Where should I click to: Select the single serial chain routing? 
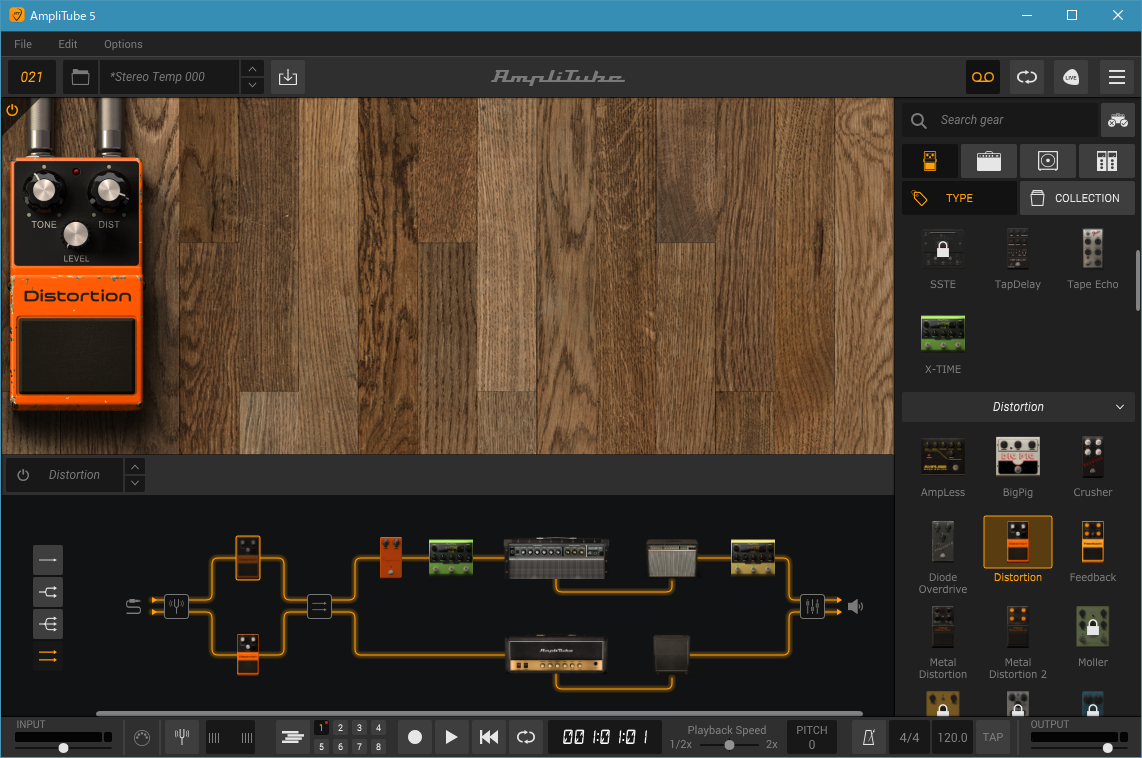(x=47, y=560)
